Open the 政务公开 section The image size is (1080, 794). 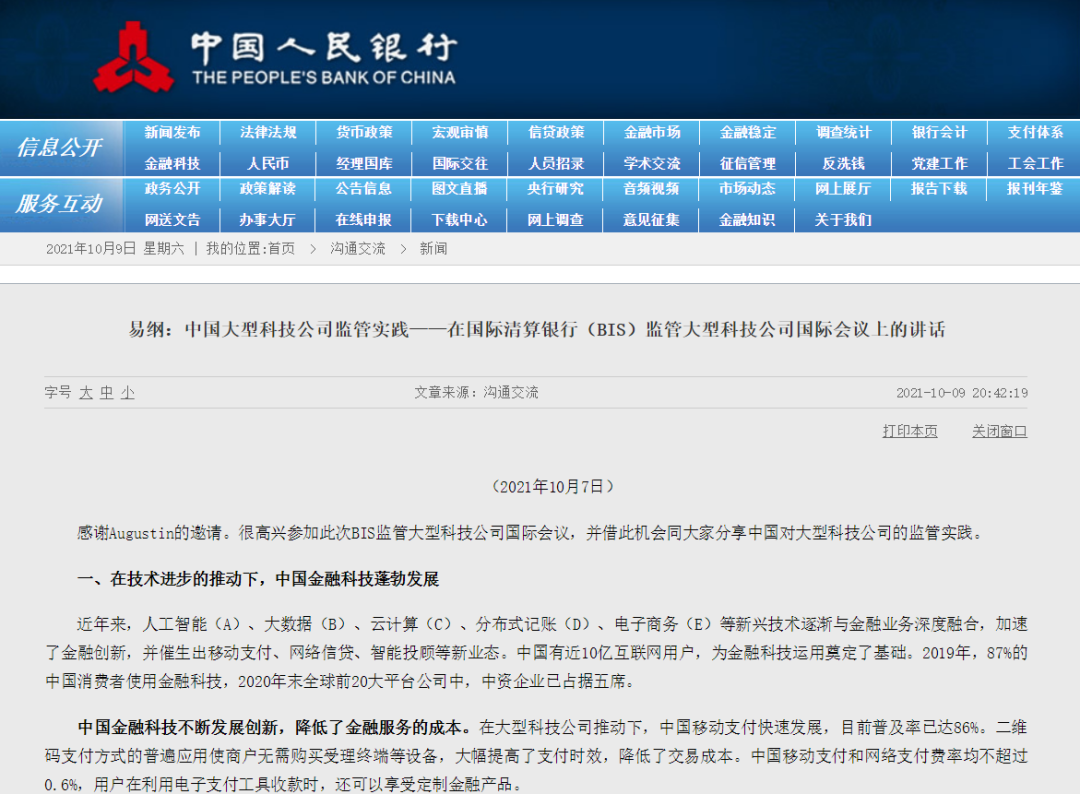coord(172,189)
